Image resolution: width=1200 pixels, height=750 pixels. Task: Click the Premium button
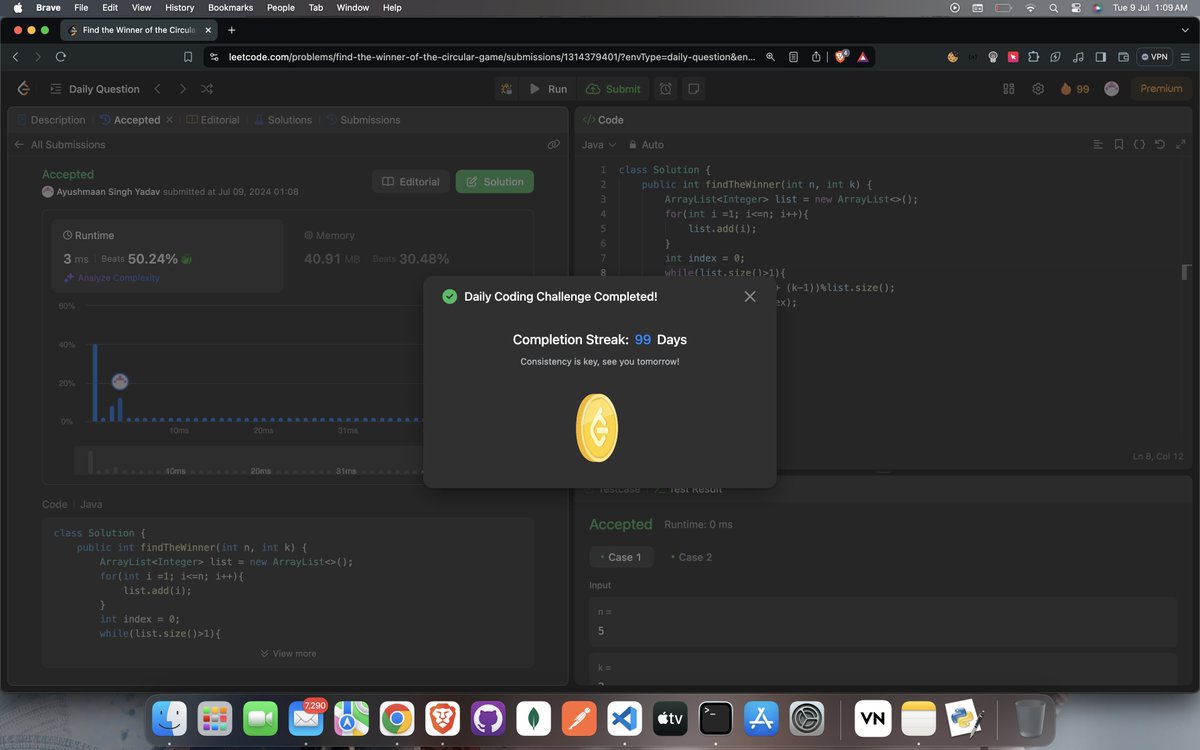click(x=1161, y=89)
